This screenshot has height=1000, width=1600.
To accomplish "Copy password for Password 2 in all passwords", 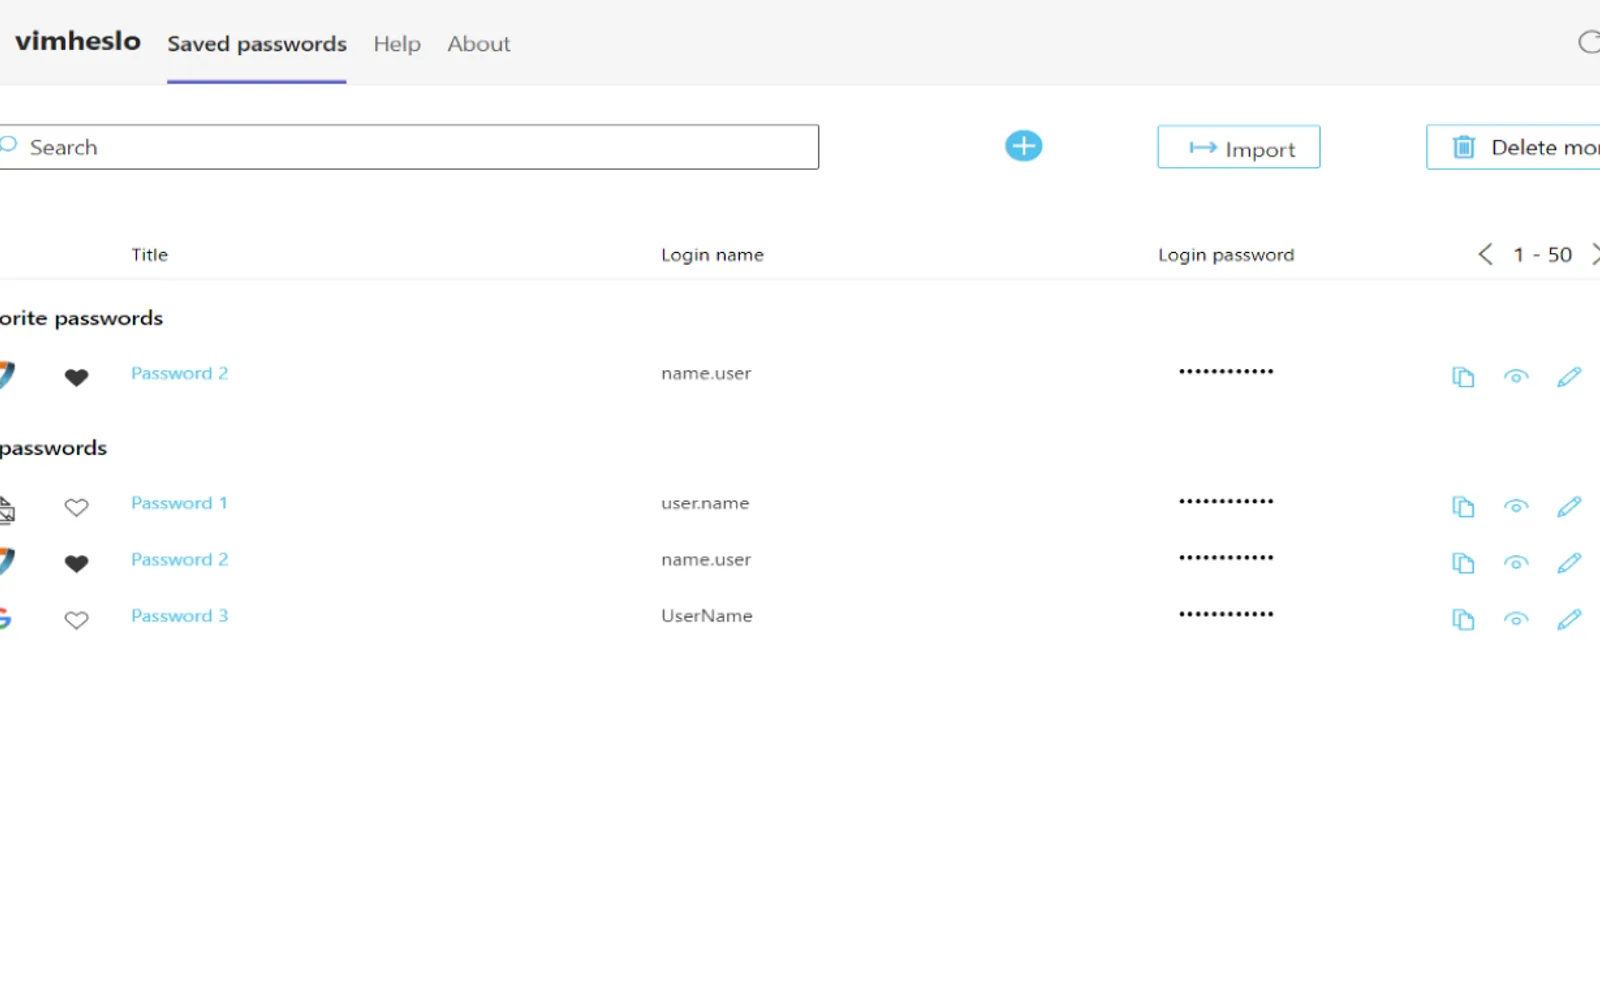I will coord(1463,563).
